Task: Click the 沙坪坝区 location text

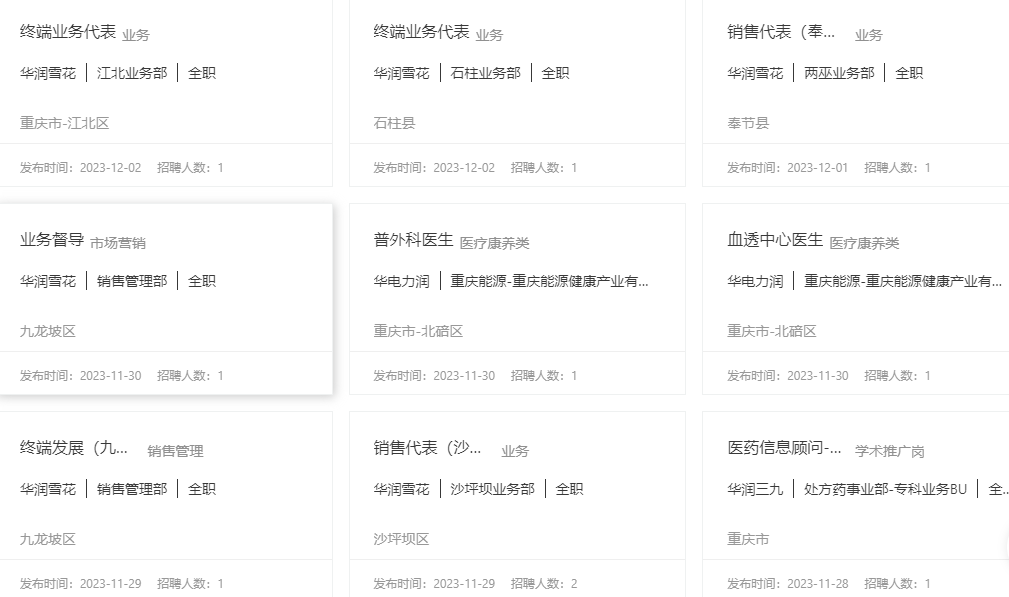Action: point(402,539)
